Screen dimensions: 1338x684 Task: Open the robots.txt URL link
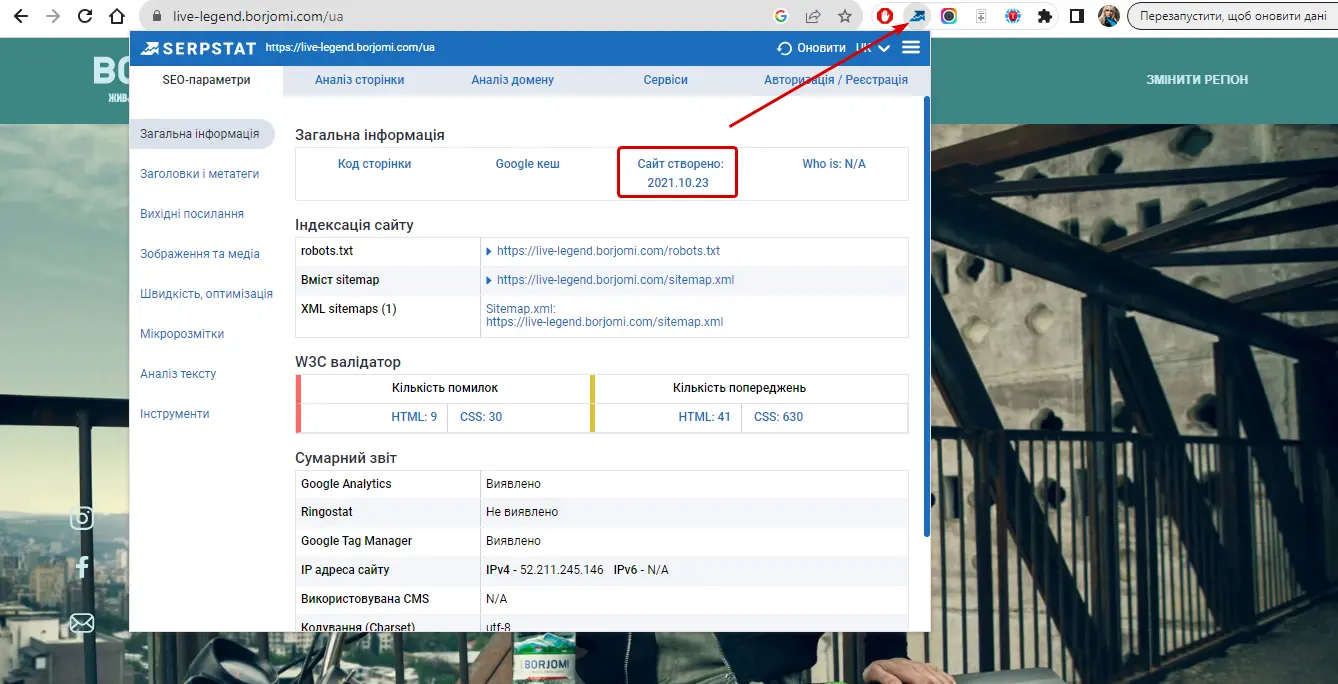[x=608, y=251]
